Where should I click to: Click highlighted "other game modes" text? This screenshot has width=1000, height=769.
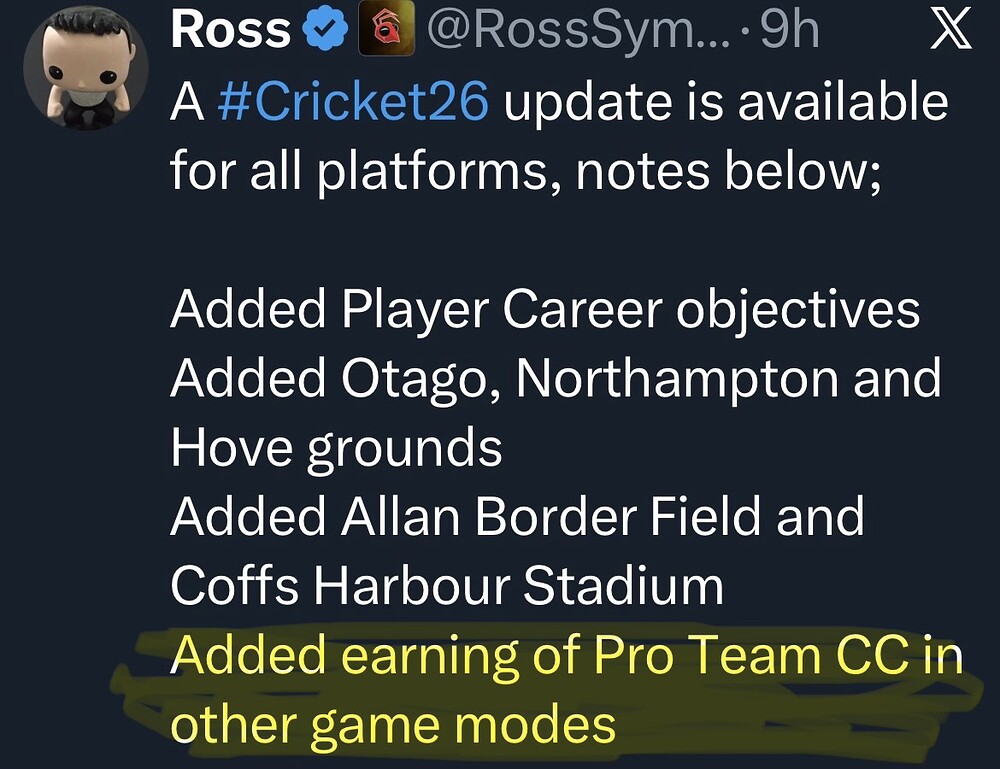[x=393, y=722]
